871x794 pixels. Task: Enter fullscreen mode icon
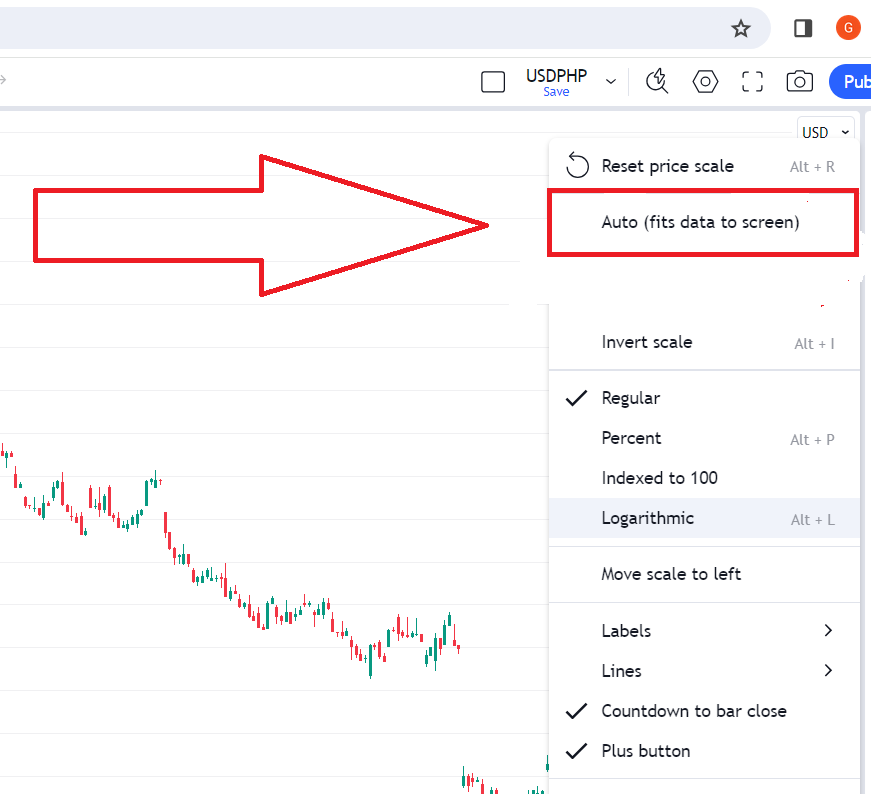tap(753, 82)
